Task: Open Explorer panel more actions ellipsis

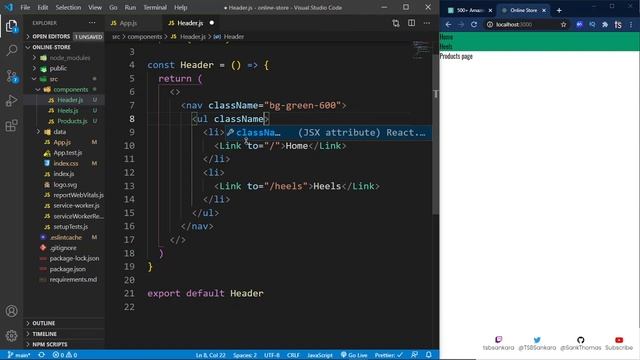Action: (x=92, y=23)
